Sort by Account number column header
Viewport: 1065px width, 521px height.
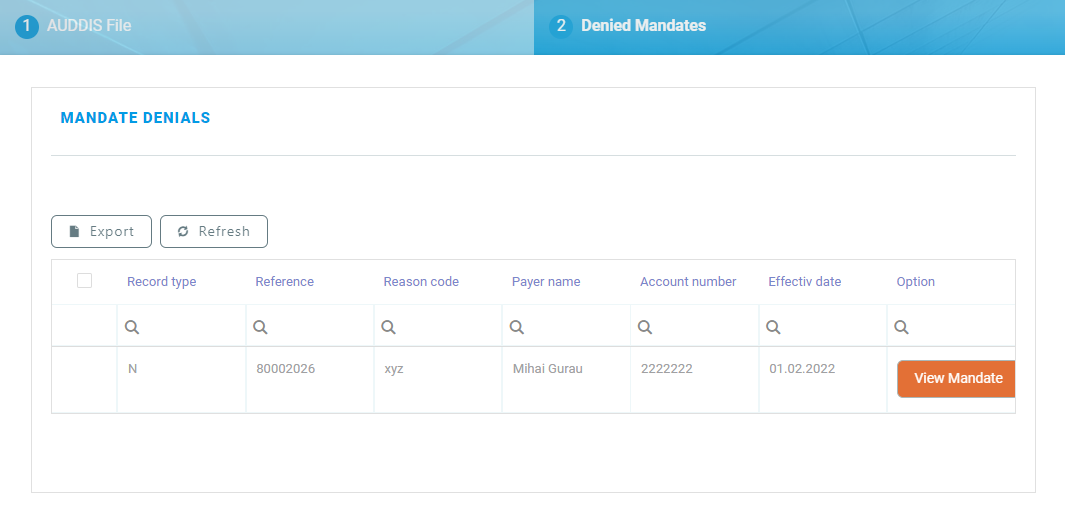pos(688,282)
